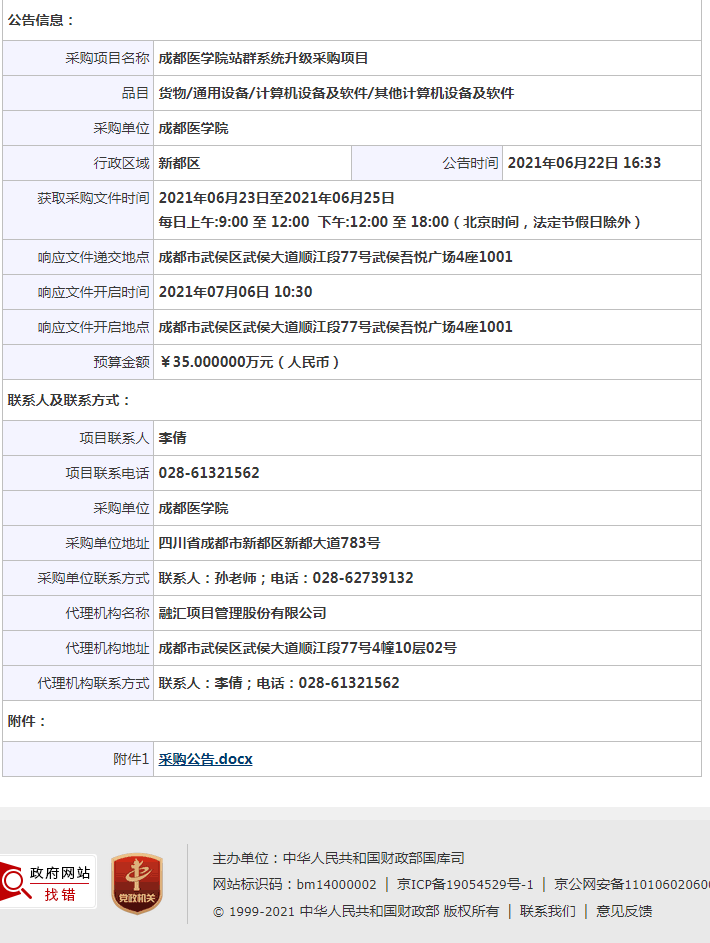710x943 pixels.
Task: Open the 京ICP备19054529号-1 record link
Action: click(x=465, y=884)
